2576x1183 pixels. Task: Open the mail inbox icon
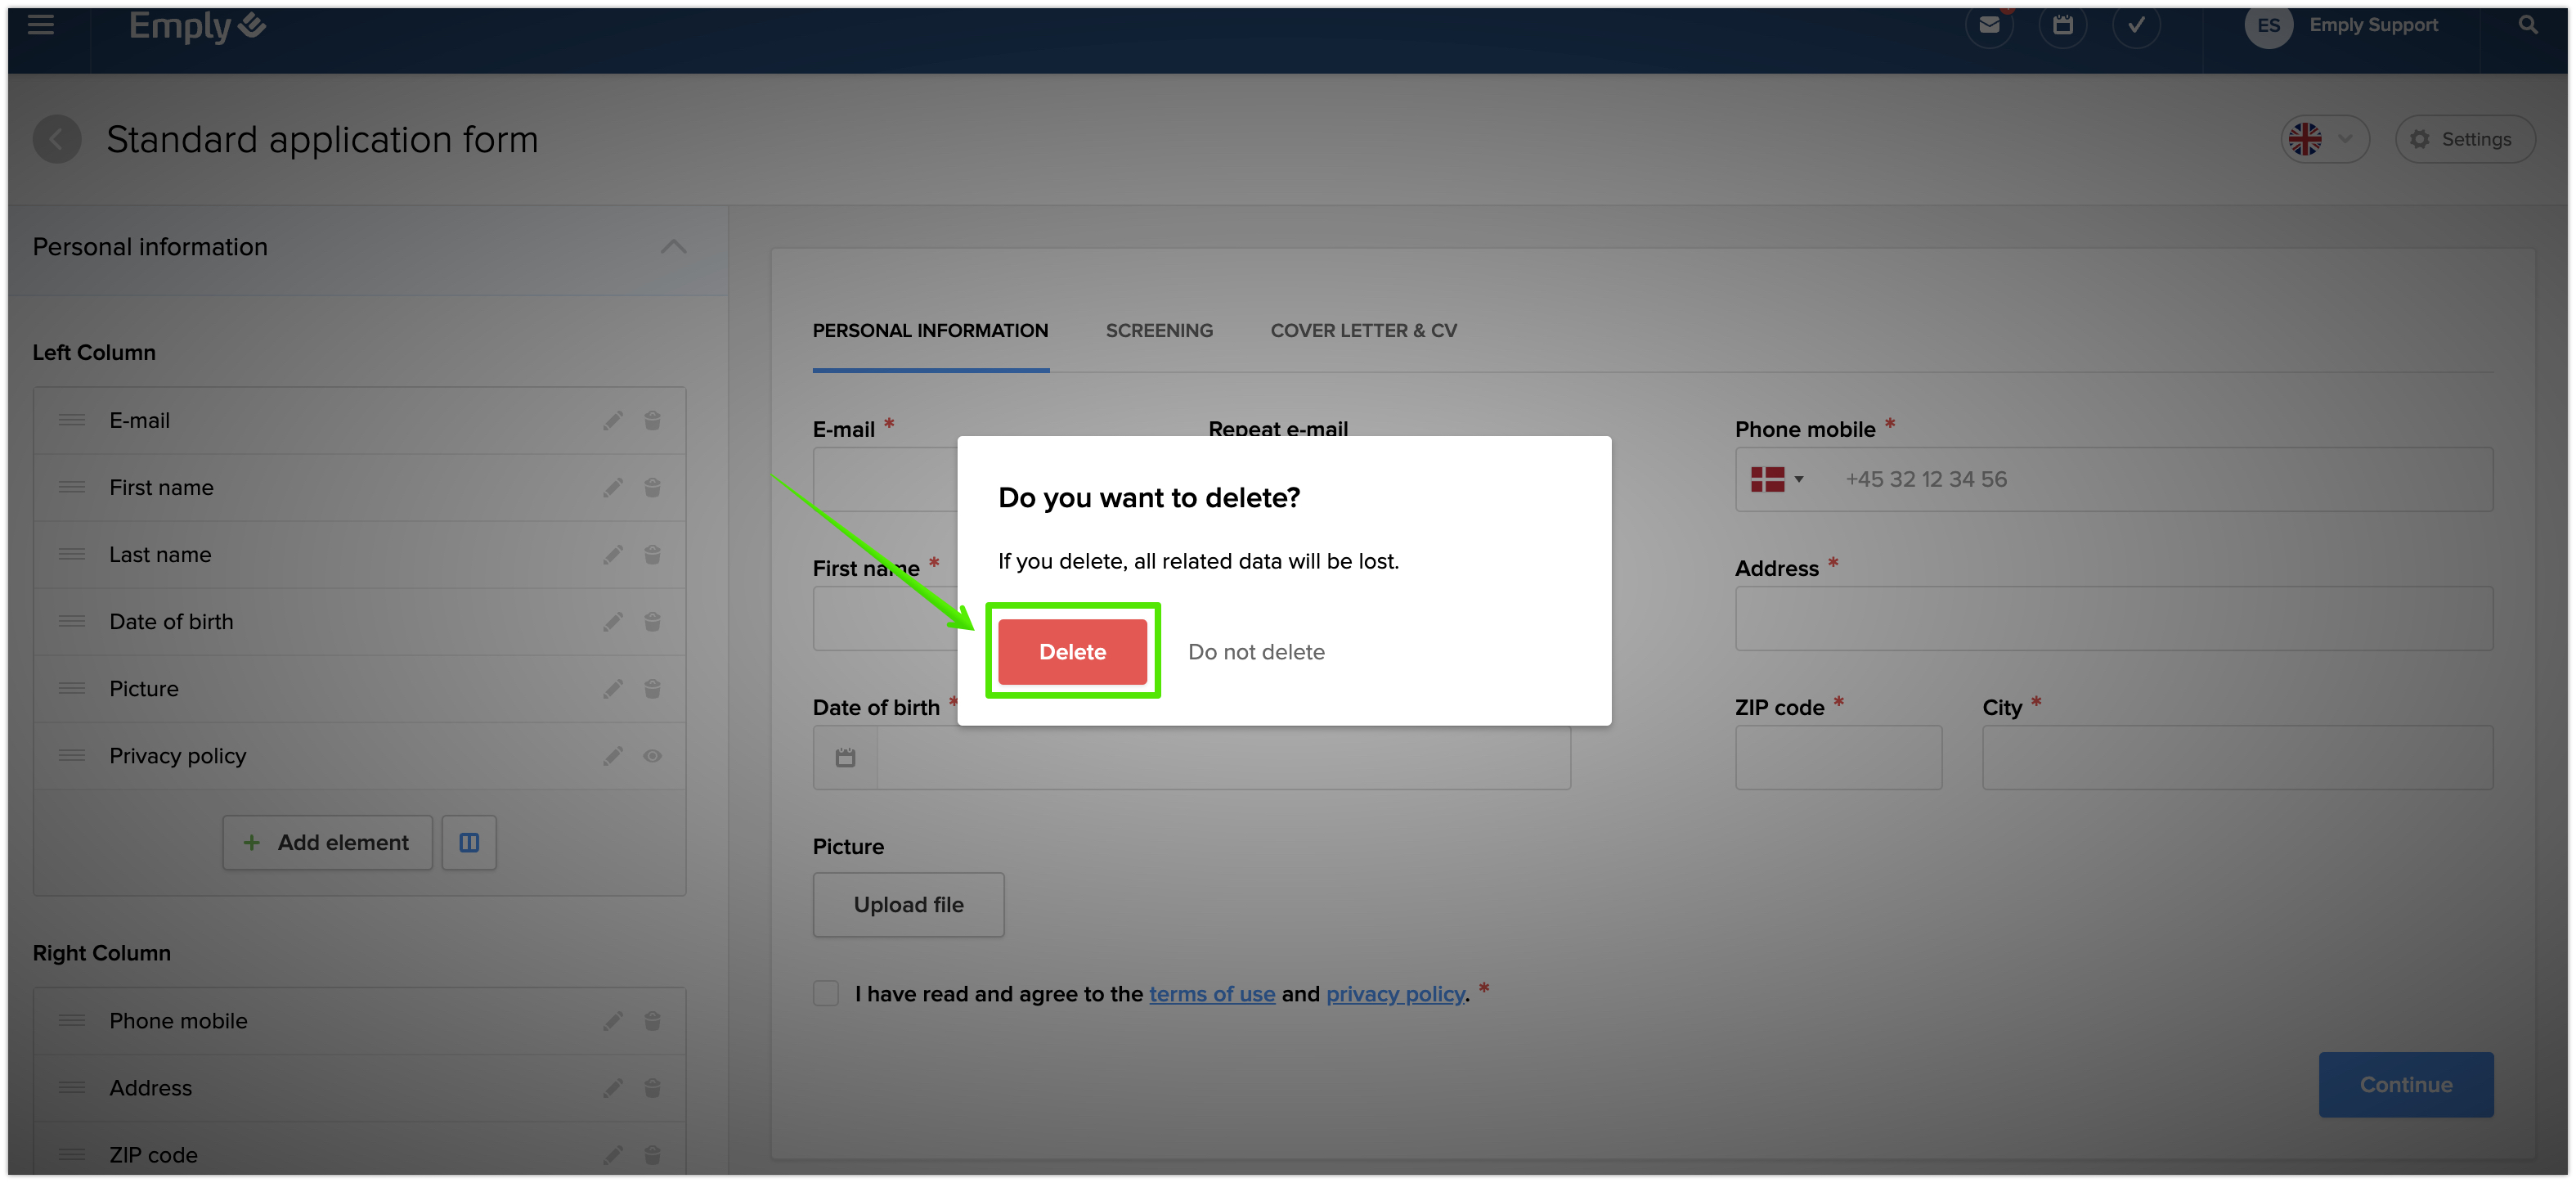(1988, 26)
